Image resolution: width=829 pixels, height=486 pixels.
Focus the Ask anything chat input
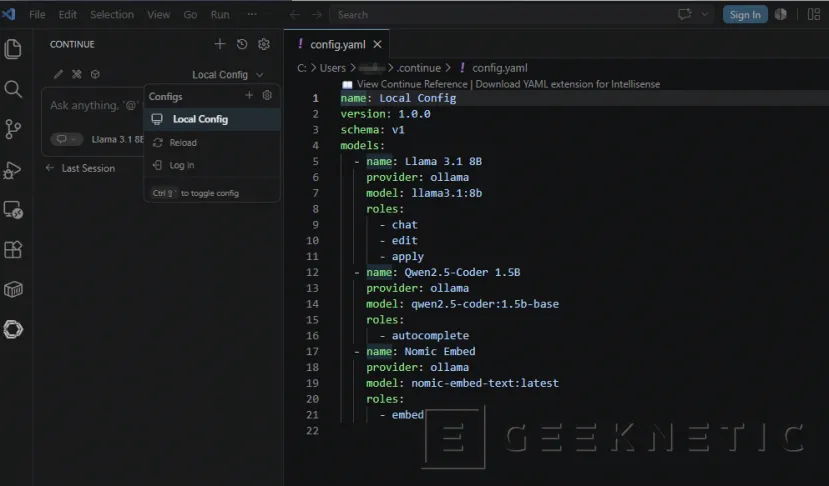pos(94,106)
